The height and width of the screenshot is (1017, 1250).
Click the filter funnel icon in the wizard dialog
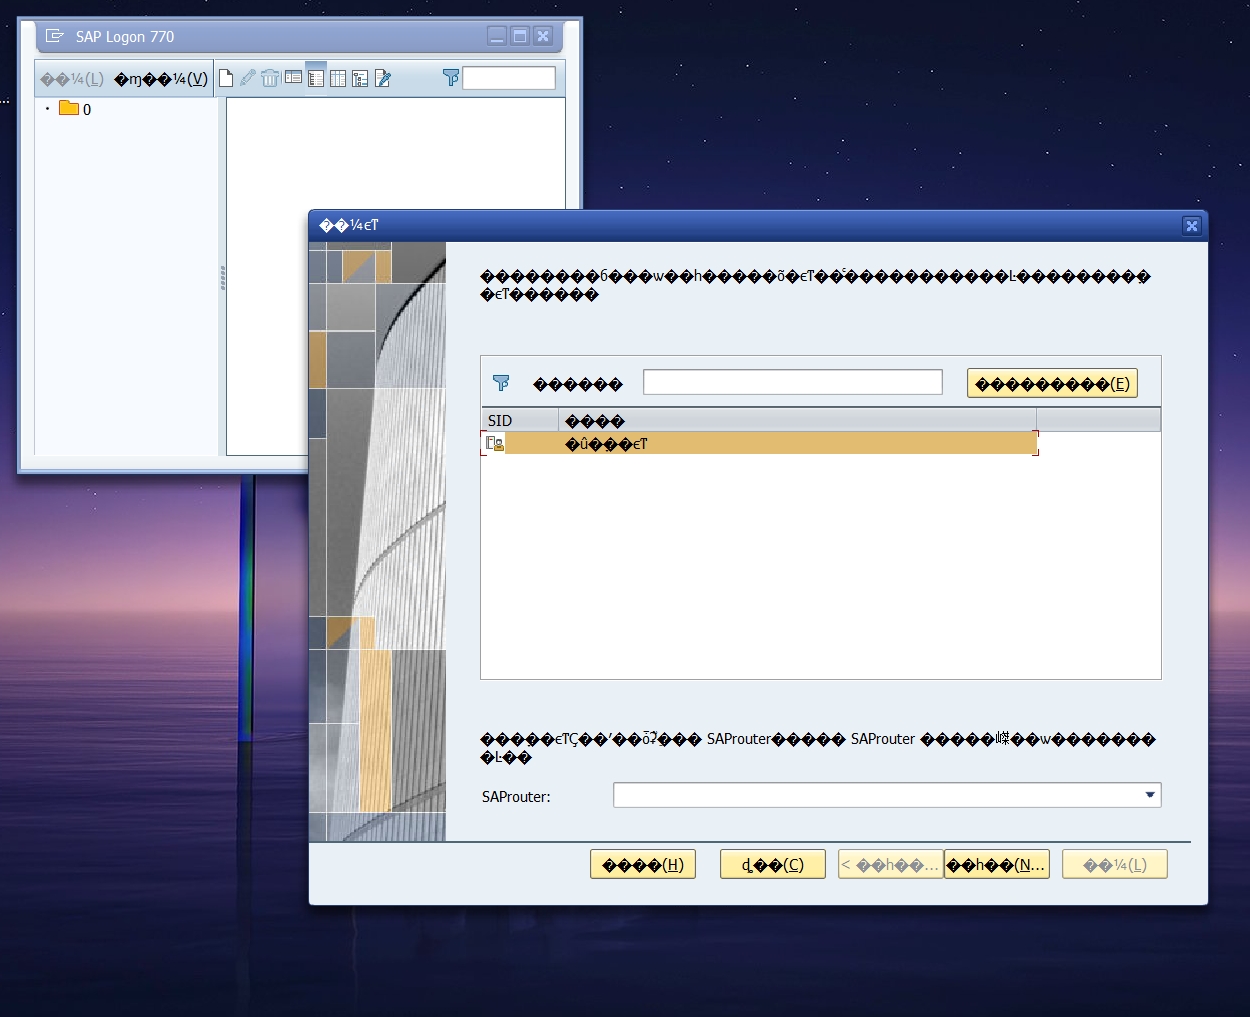tap(501, 383)
